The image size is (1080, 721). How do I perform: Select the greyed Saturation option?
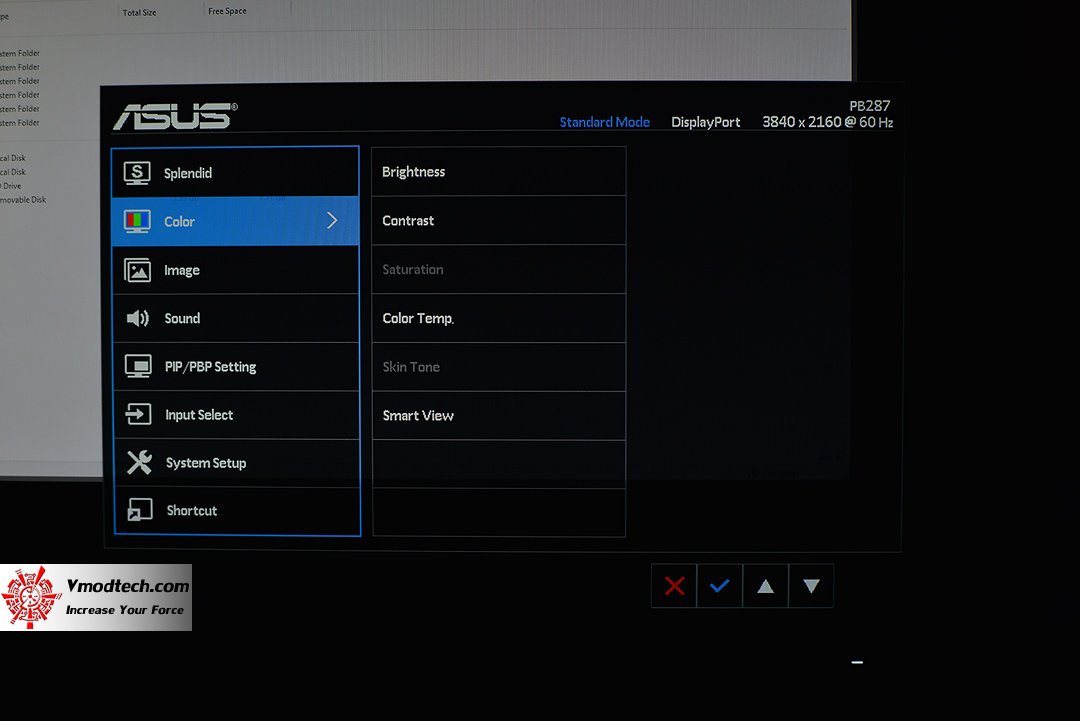tap(499, 269)
